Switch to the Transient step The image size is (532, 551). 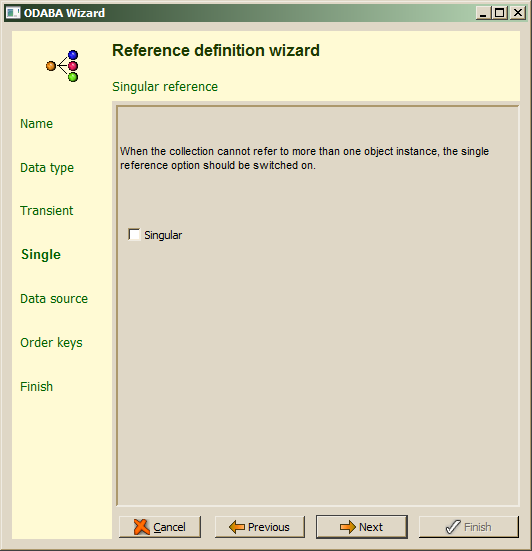coord(47,211)
